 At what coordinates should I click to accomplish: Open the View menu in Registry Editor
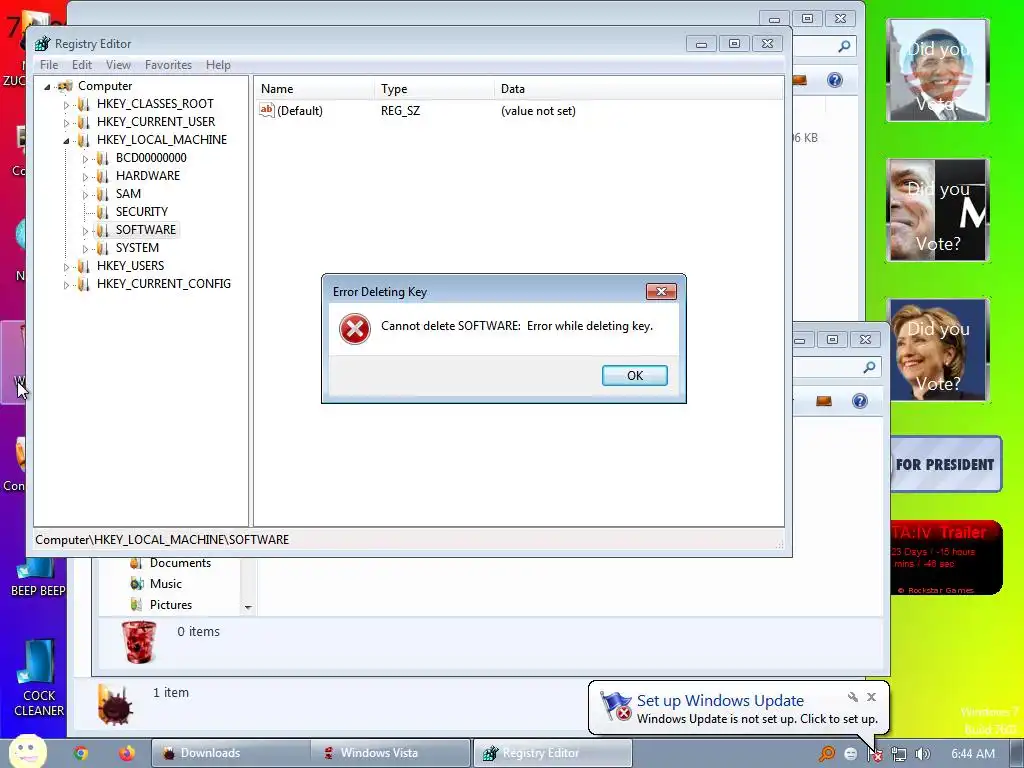pos(118,65)
